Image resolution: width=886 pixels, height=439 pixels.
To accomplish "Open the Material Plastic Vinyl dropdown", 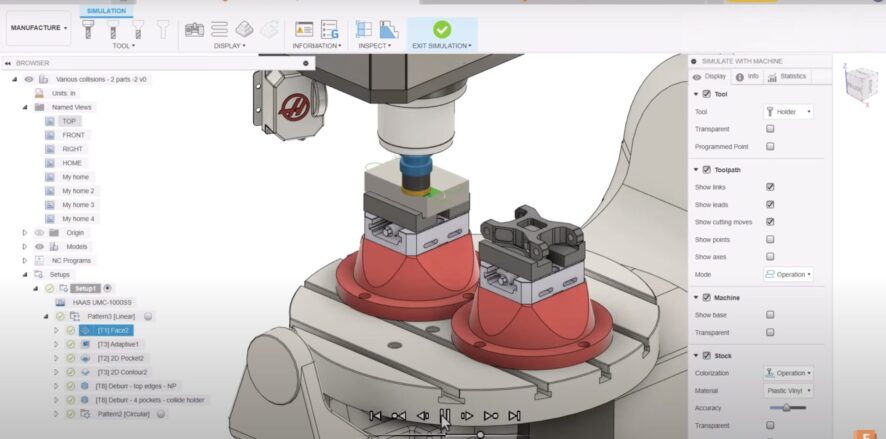I will point(788,390).
